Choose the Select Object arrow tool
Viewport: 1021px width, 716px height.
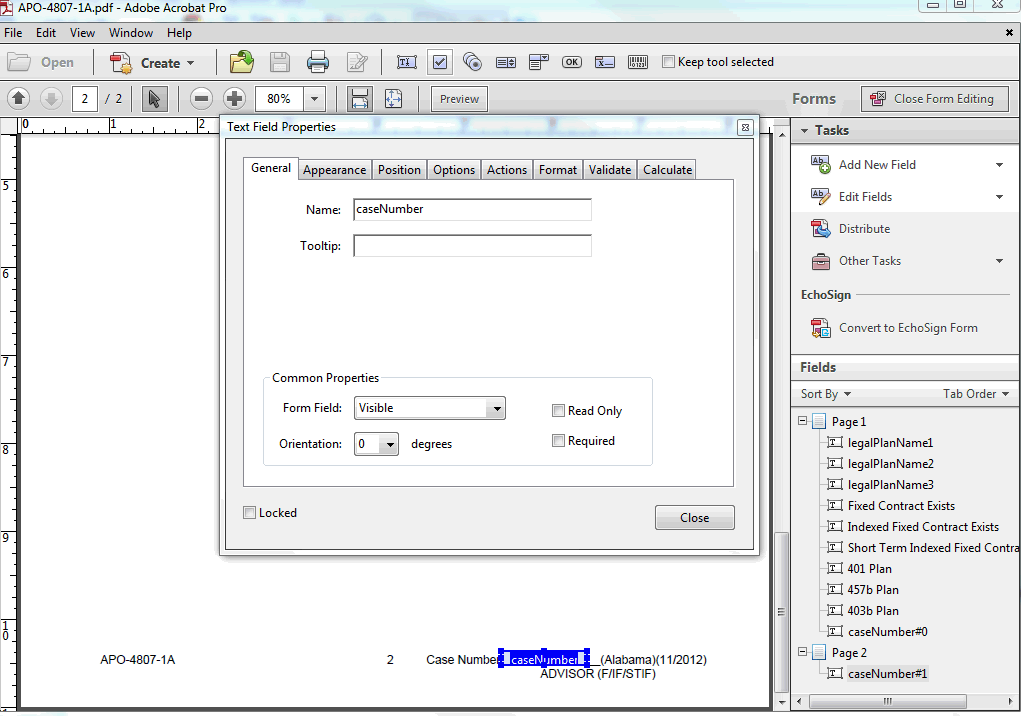click(153, 99)
